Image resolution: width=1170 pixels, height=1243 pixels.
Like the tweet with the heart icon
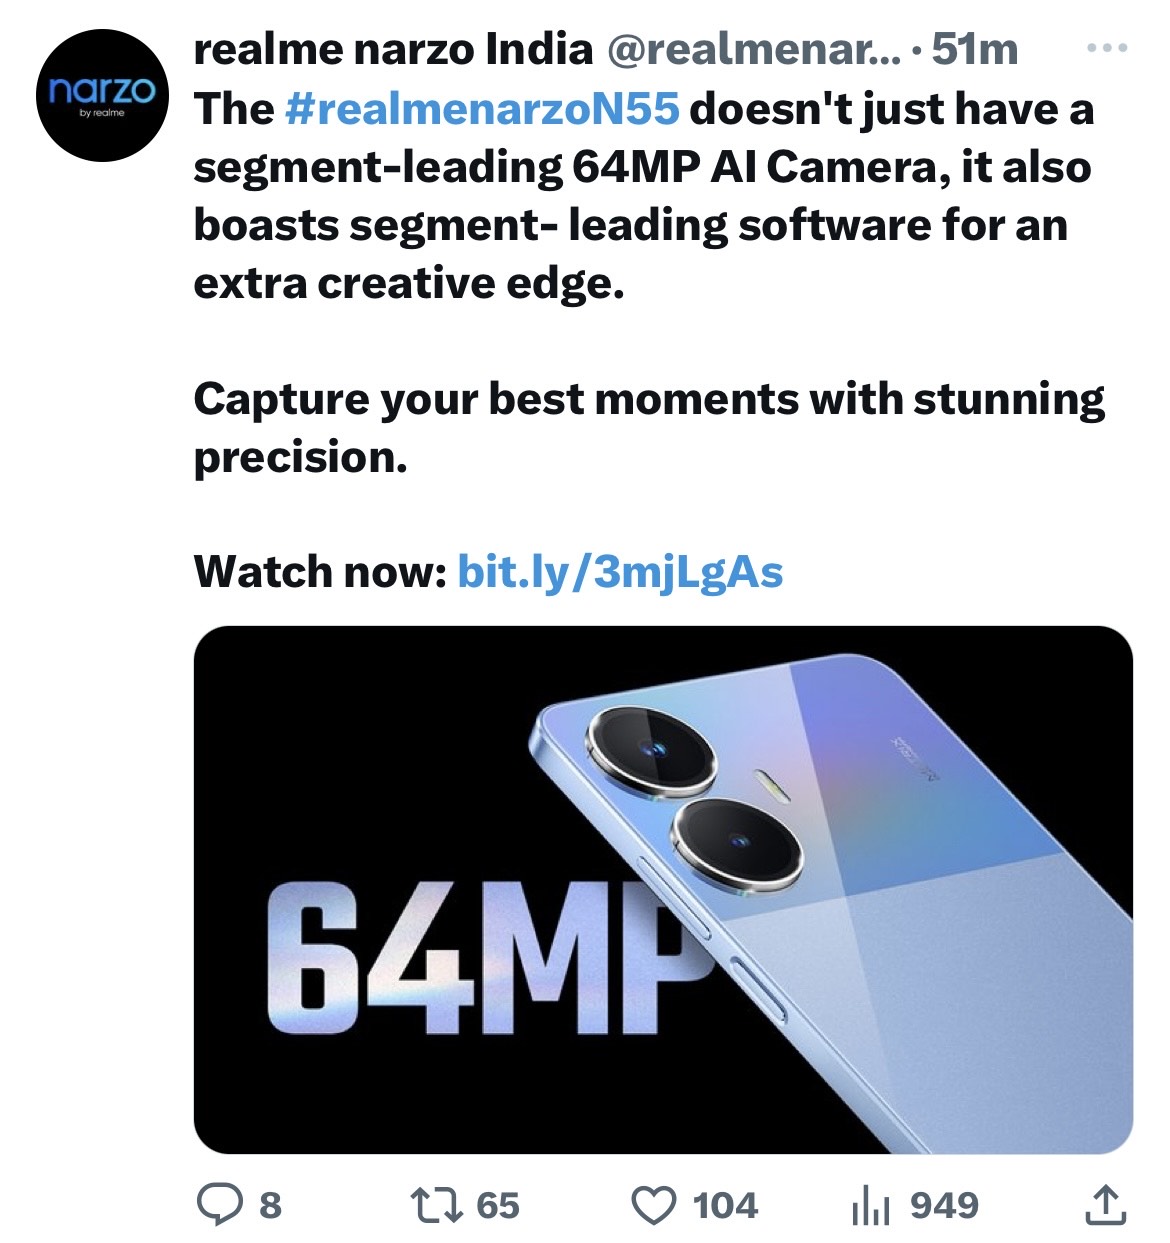coord(655,1205)
